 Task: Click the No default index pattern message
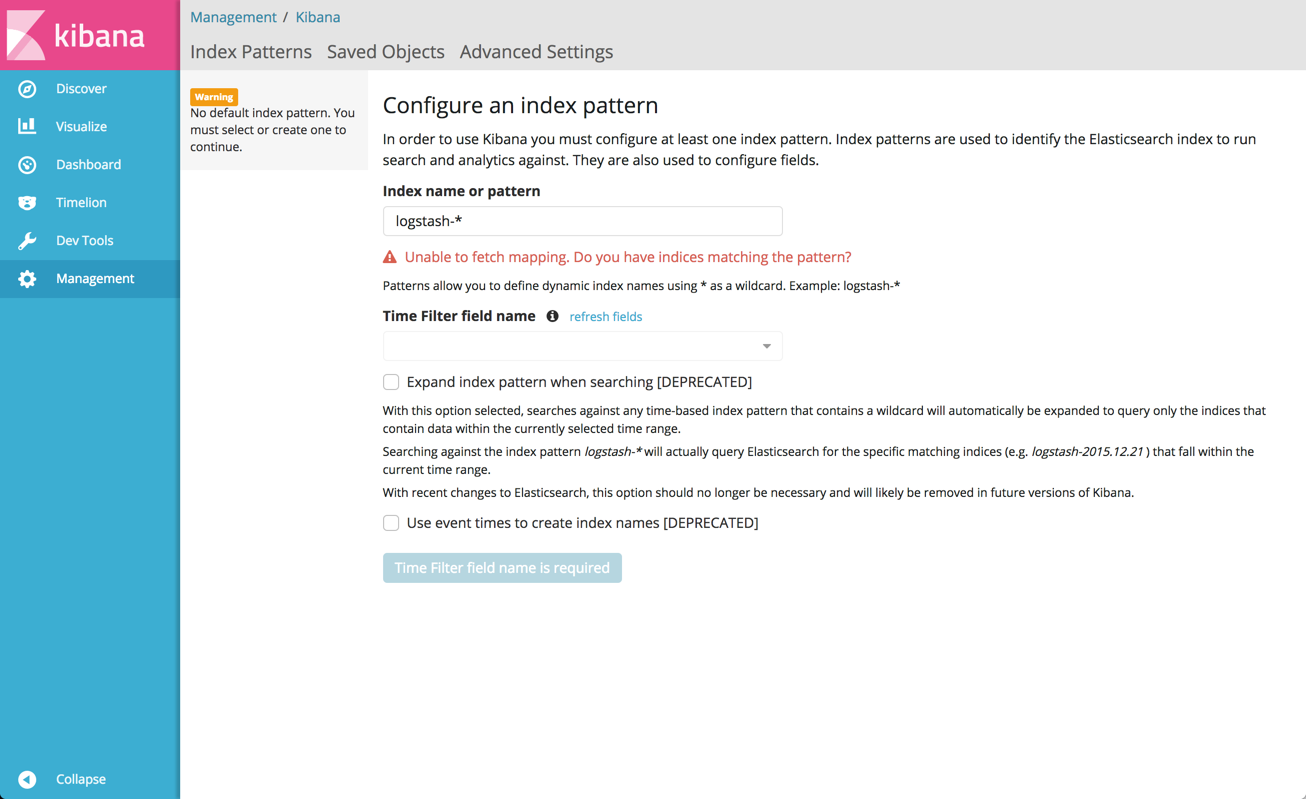pyautogui.click(x=273, y=130)
